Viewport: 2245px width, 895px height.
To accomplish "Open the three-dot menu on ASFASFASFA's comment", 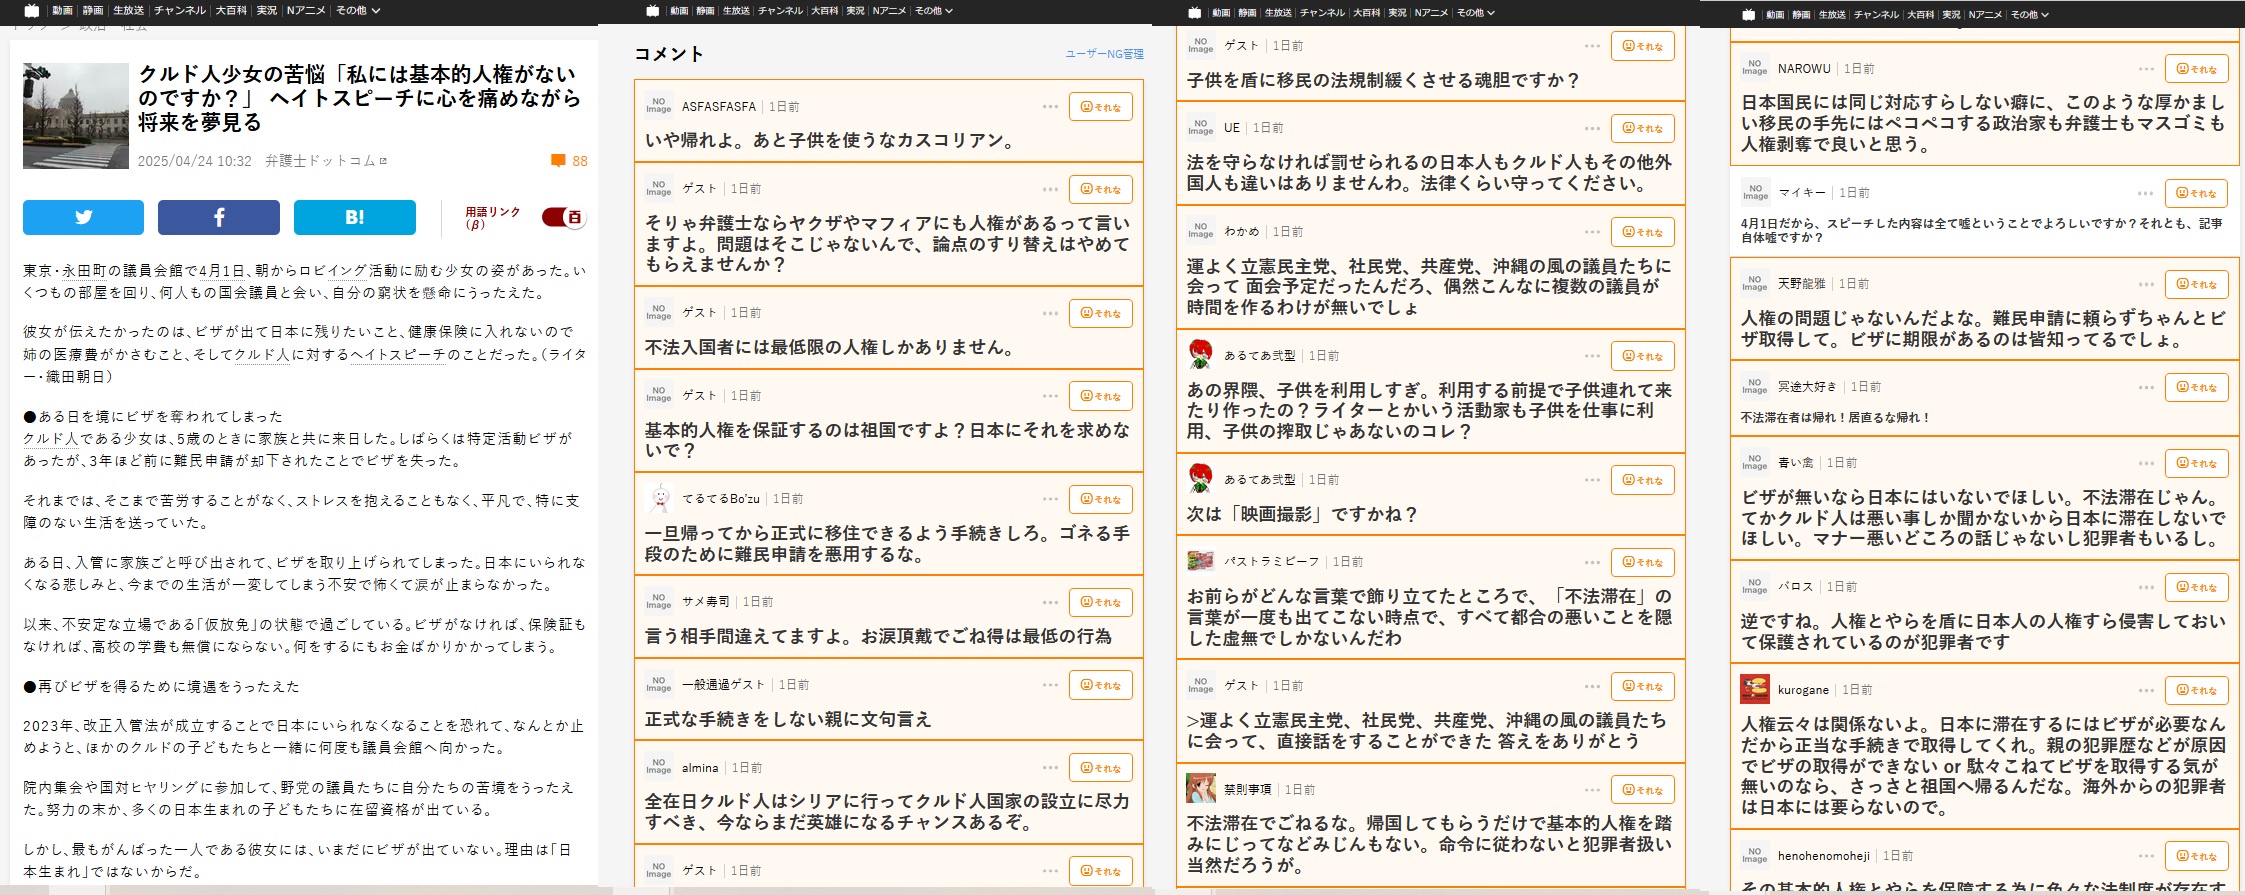I will (x=1049, y=107).
